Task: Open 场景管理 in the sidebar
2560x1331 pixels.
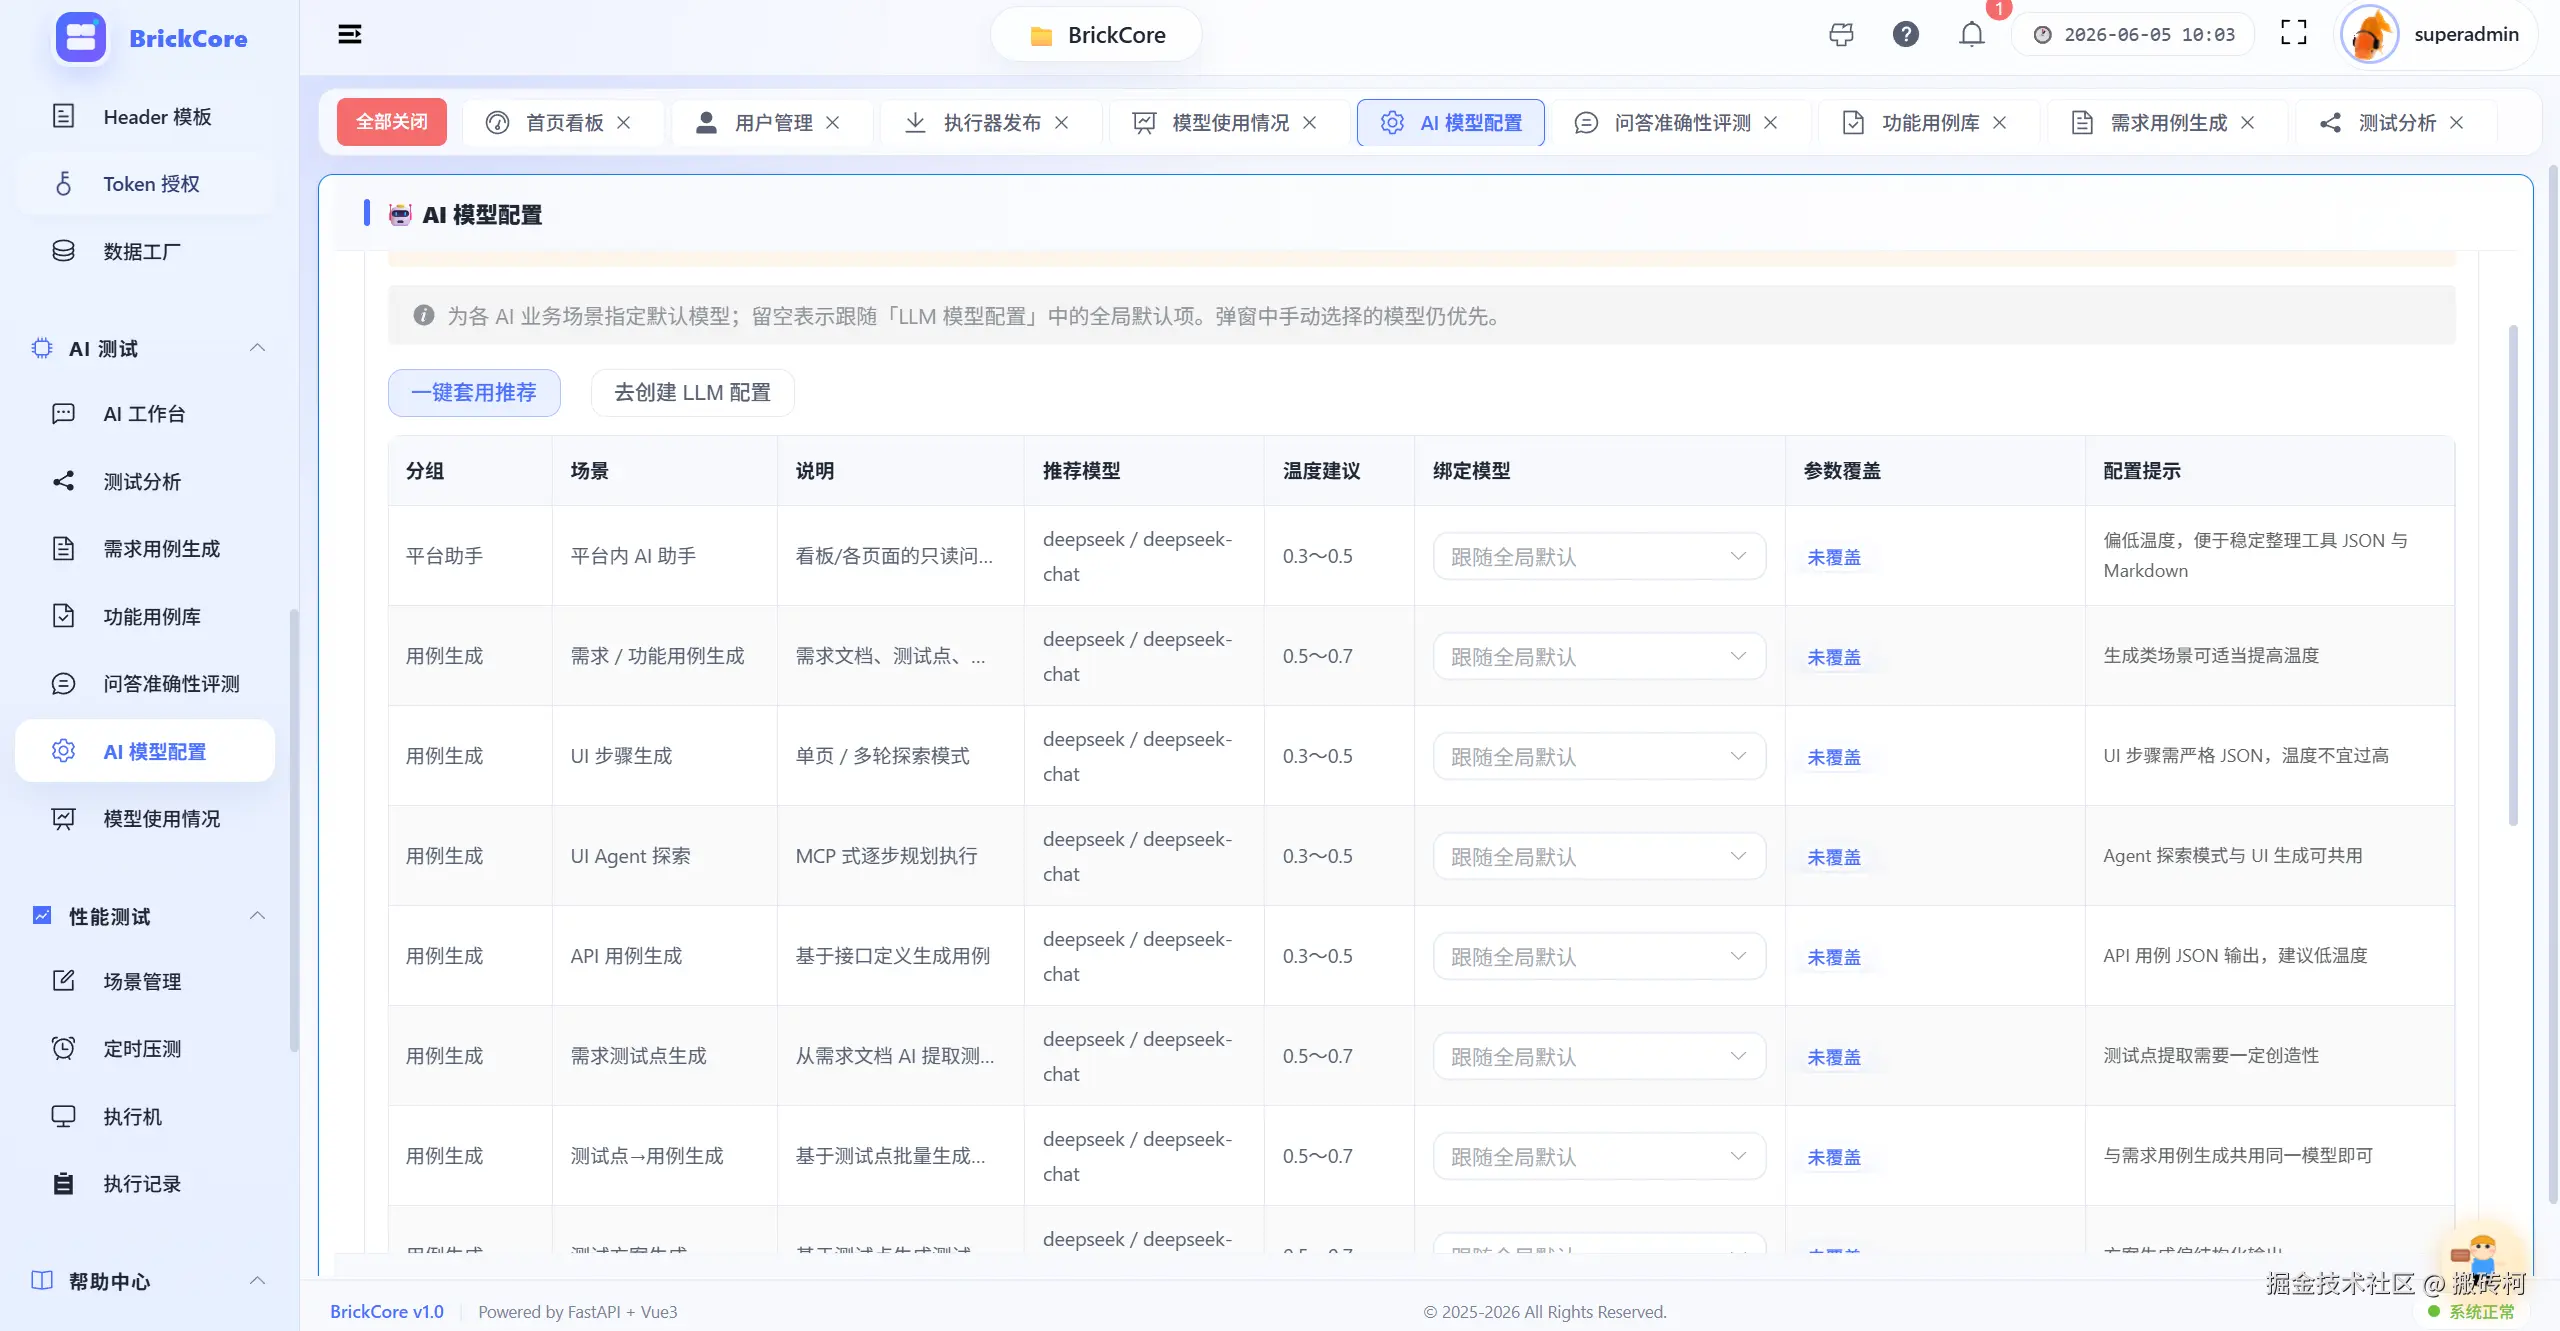Action: (x=145, y=981)
